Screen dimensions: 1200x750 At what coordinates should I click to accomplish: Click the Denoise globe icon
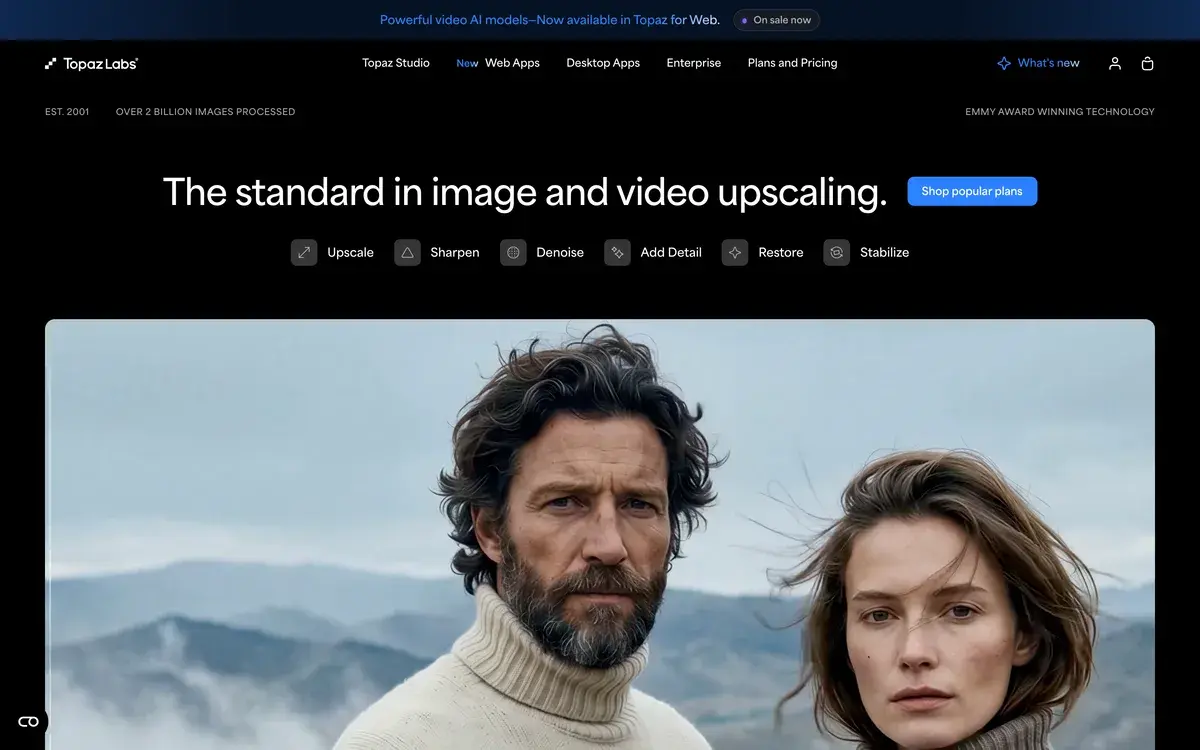tap(513, 253)
